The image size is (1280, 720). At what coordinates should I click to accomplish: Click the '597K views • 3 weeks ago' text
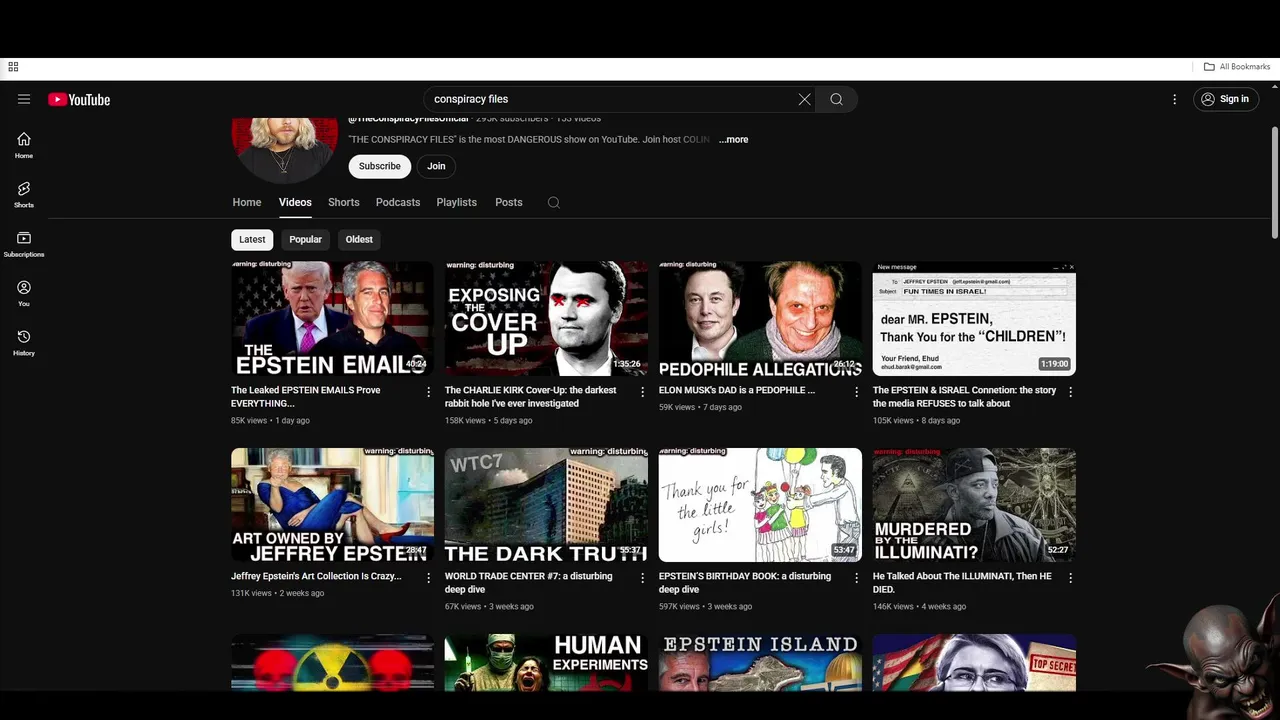coord(705,607)
